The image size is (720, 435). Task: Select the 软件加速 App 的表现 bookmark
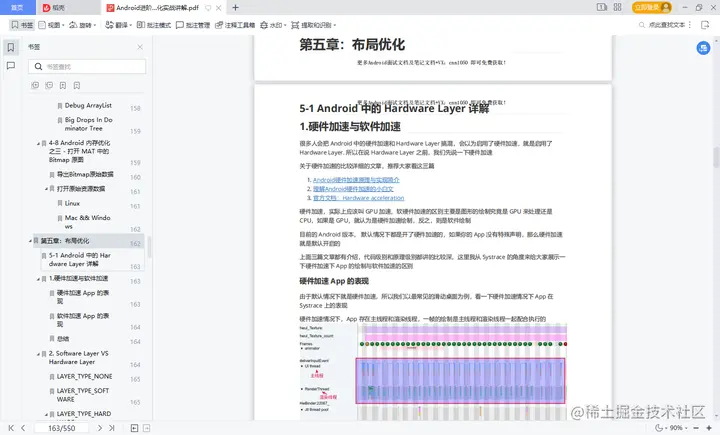[83, 320]
